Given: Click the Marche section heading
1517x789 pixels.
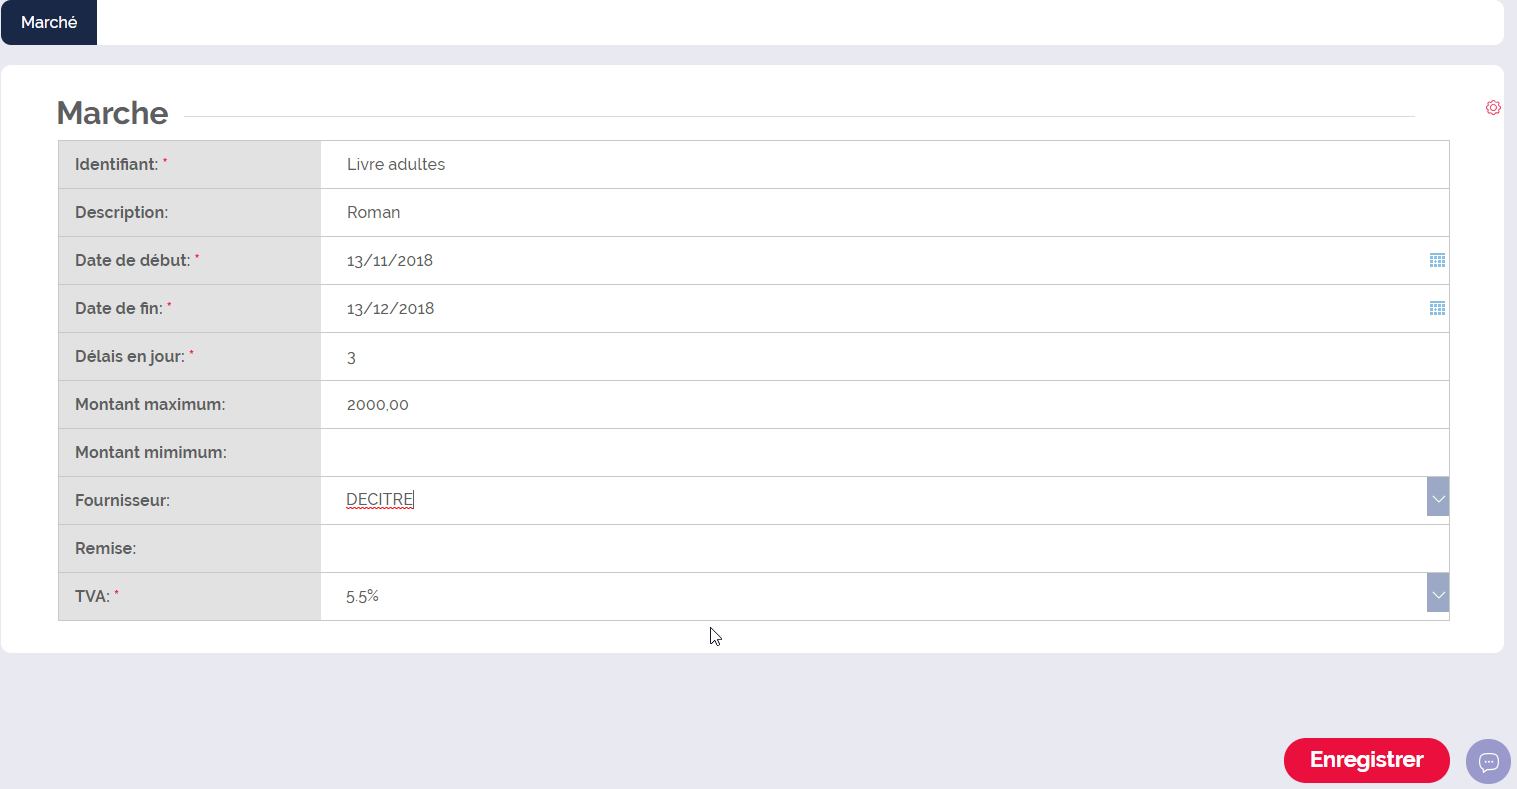Looking at the screenshot, I should click(112, 113).
